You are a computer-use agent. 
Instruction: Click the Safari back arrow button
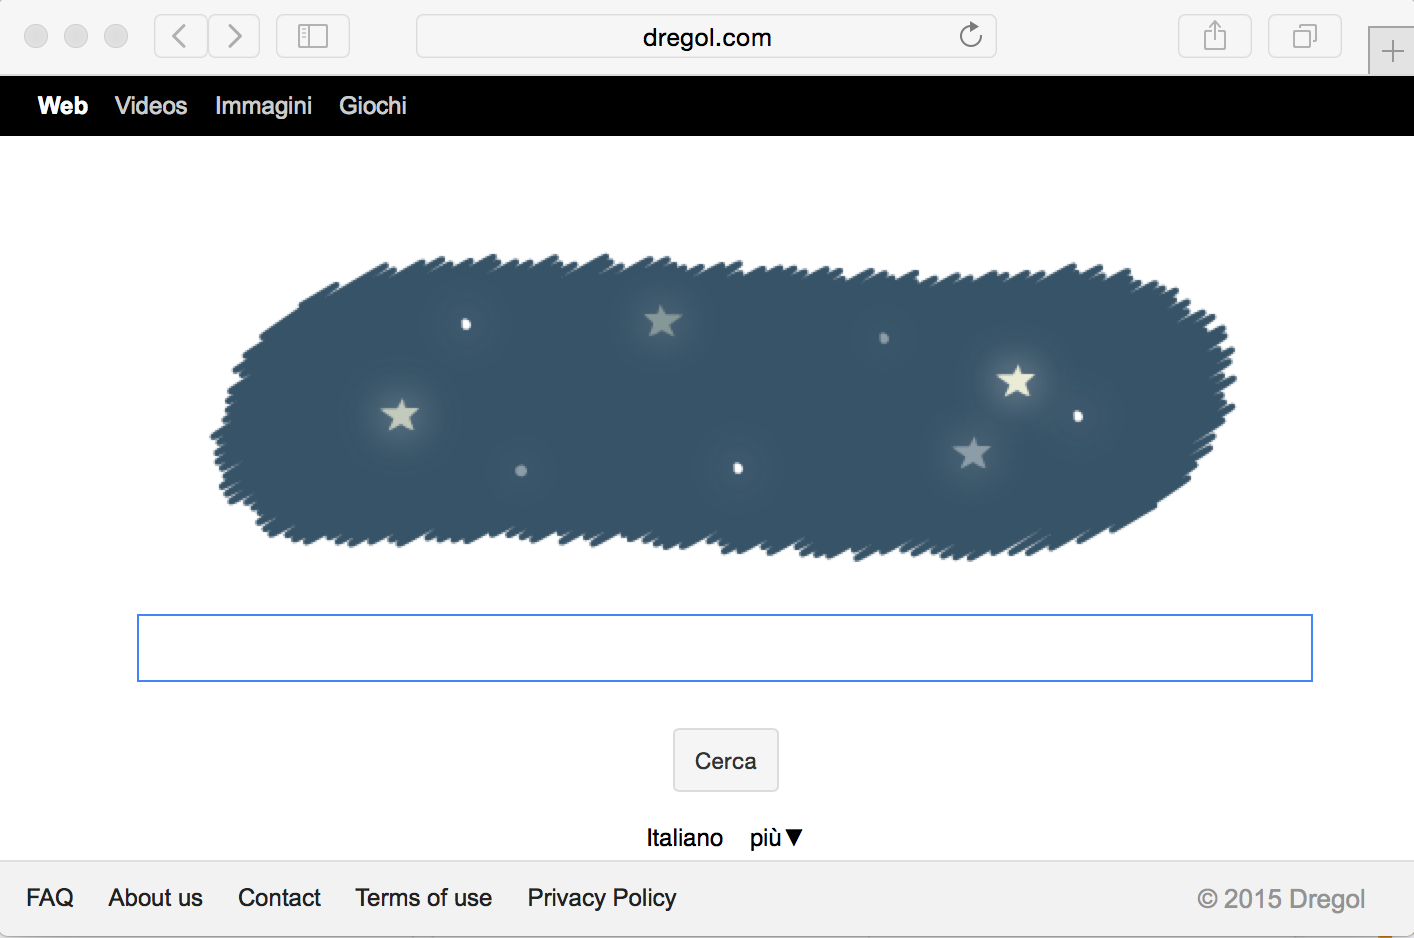(x=180, y=37)
